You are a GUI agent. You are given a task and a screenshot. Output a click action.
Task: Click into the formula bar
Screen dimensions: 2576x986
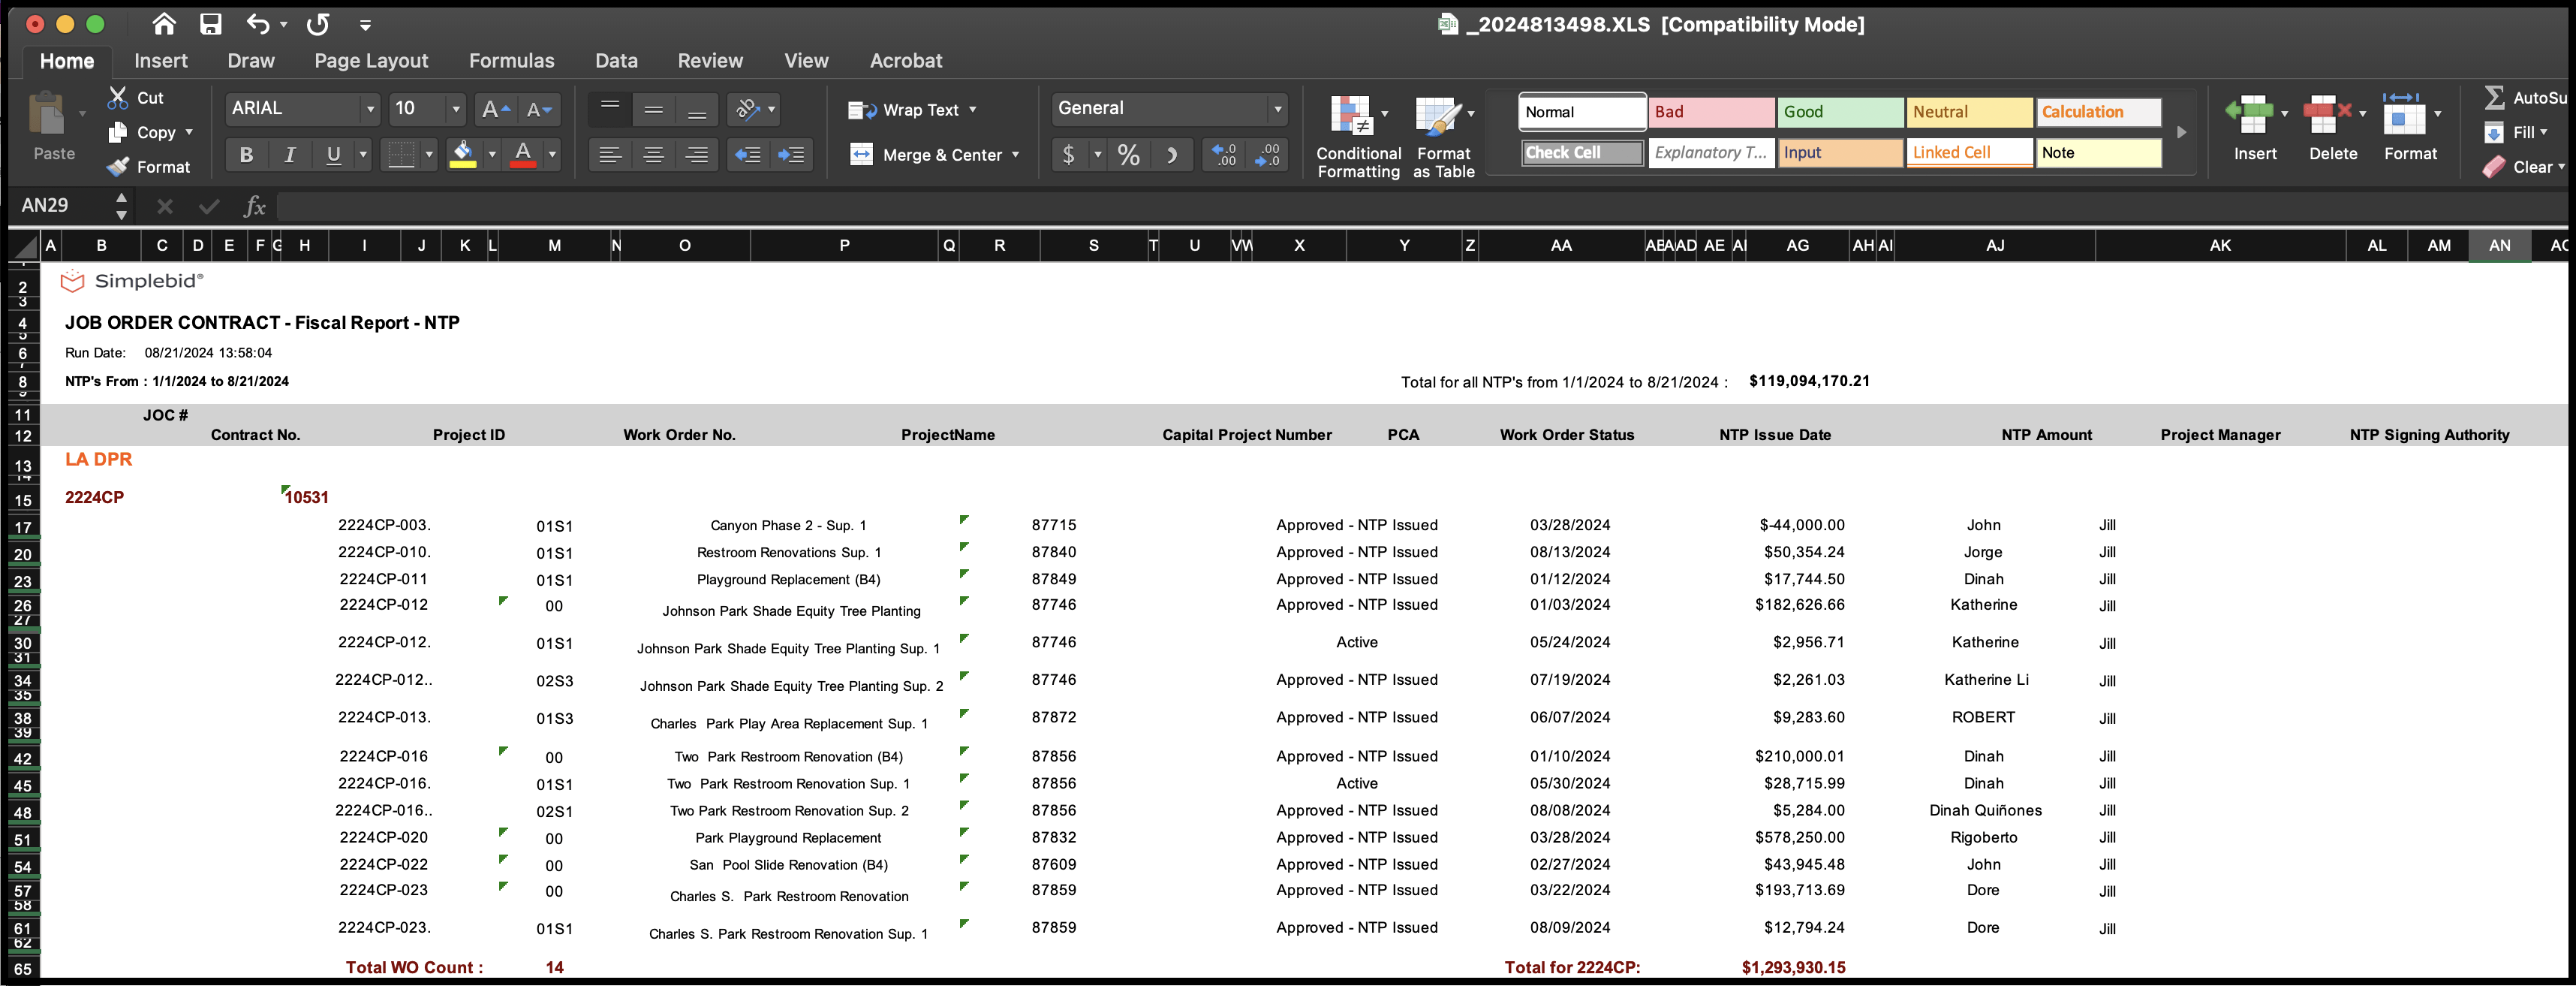tap(1420, 206)
